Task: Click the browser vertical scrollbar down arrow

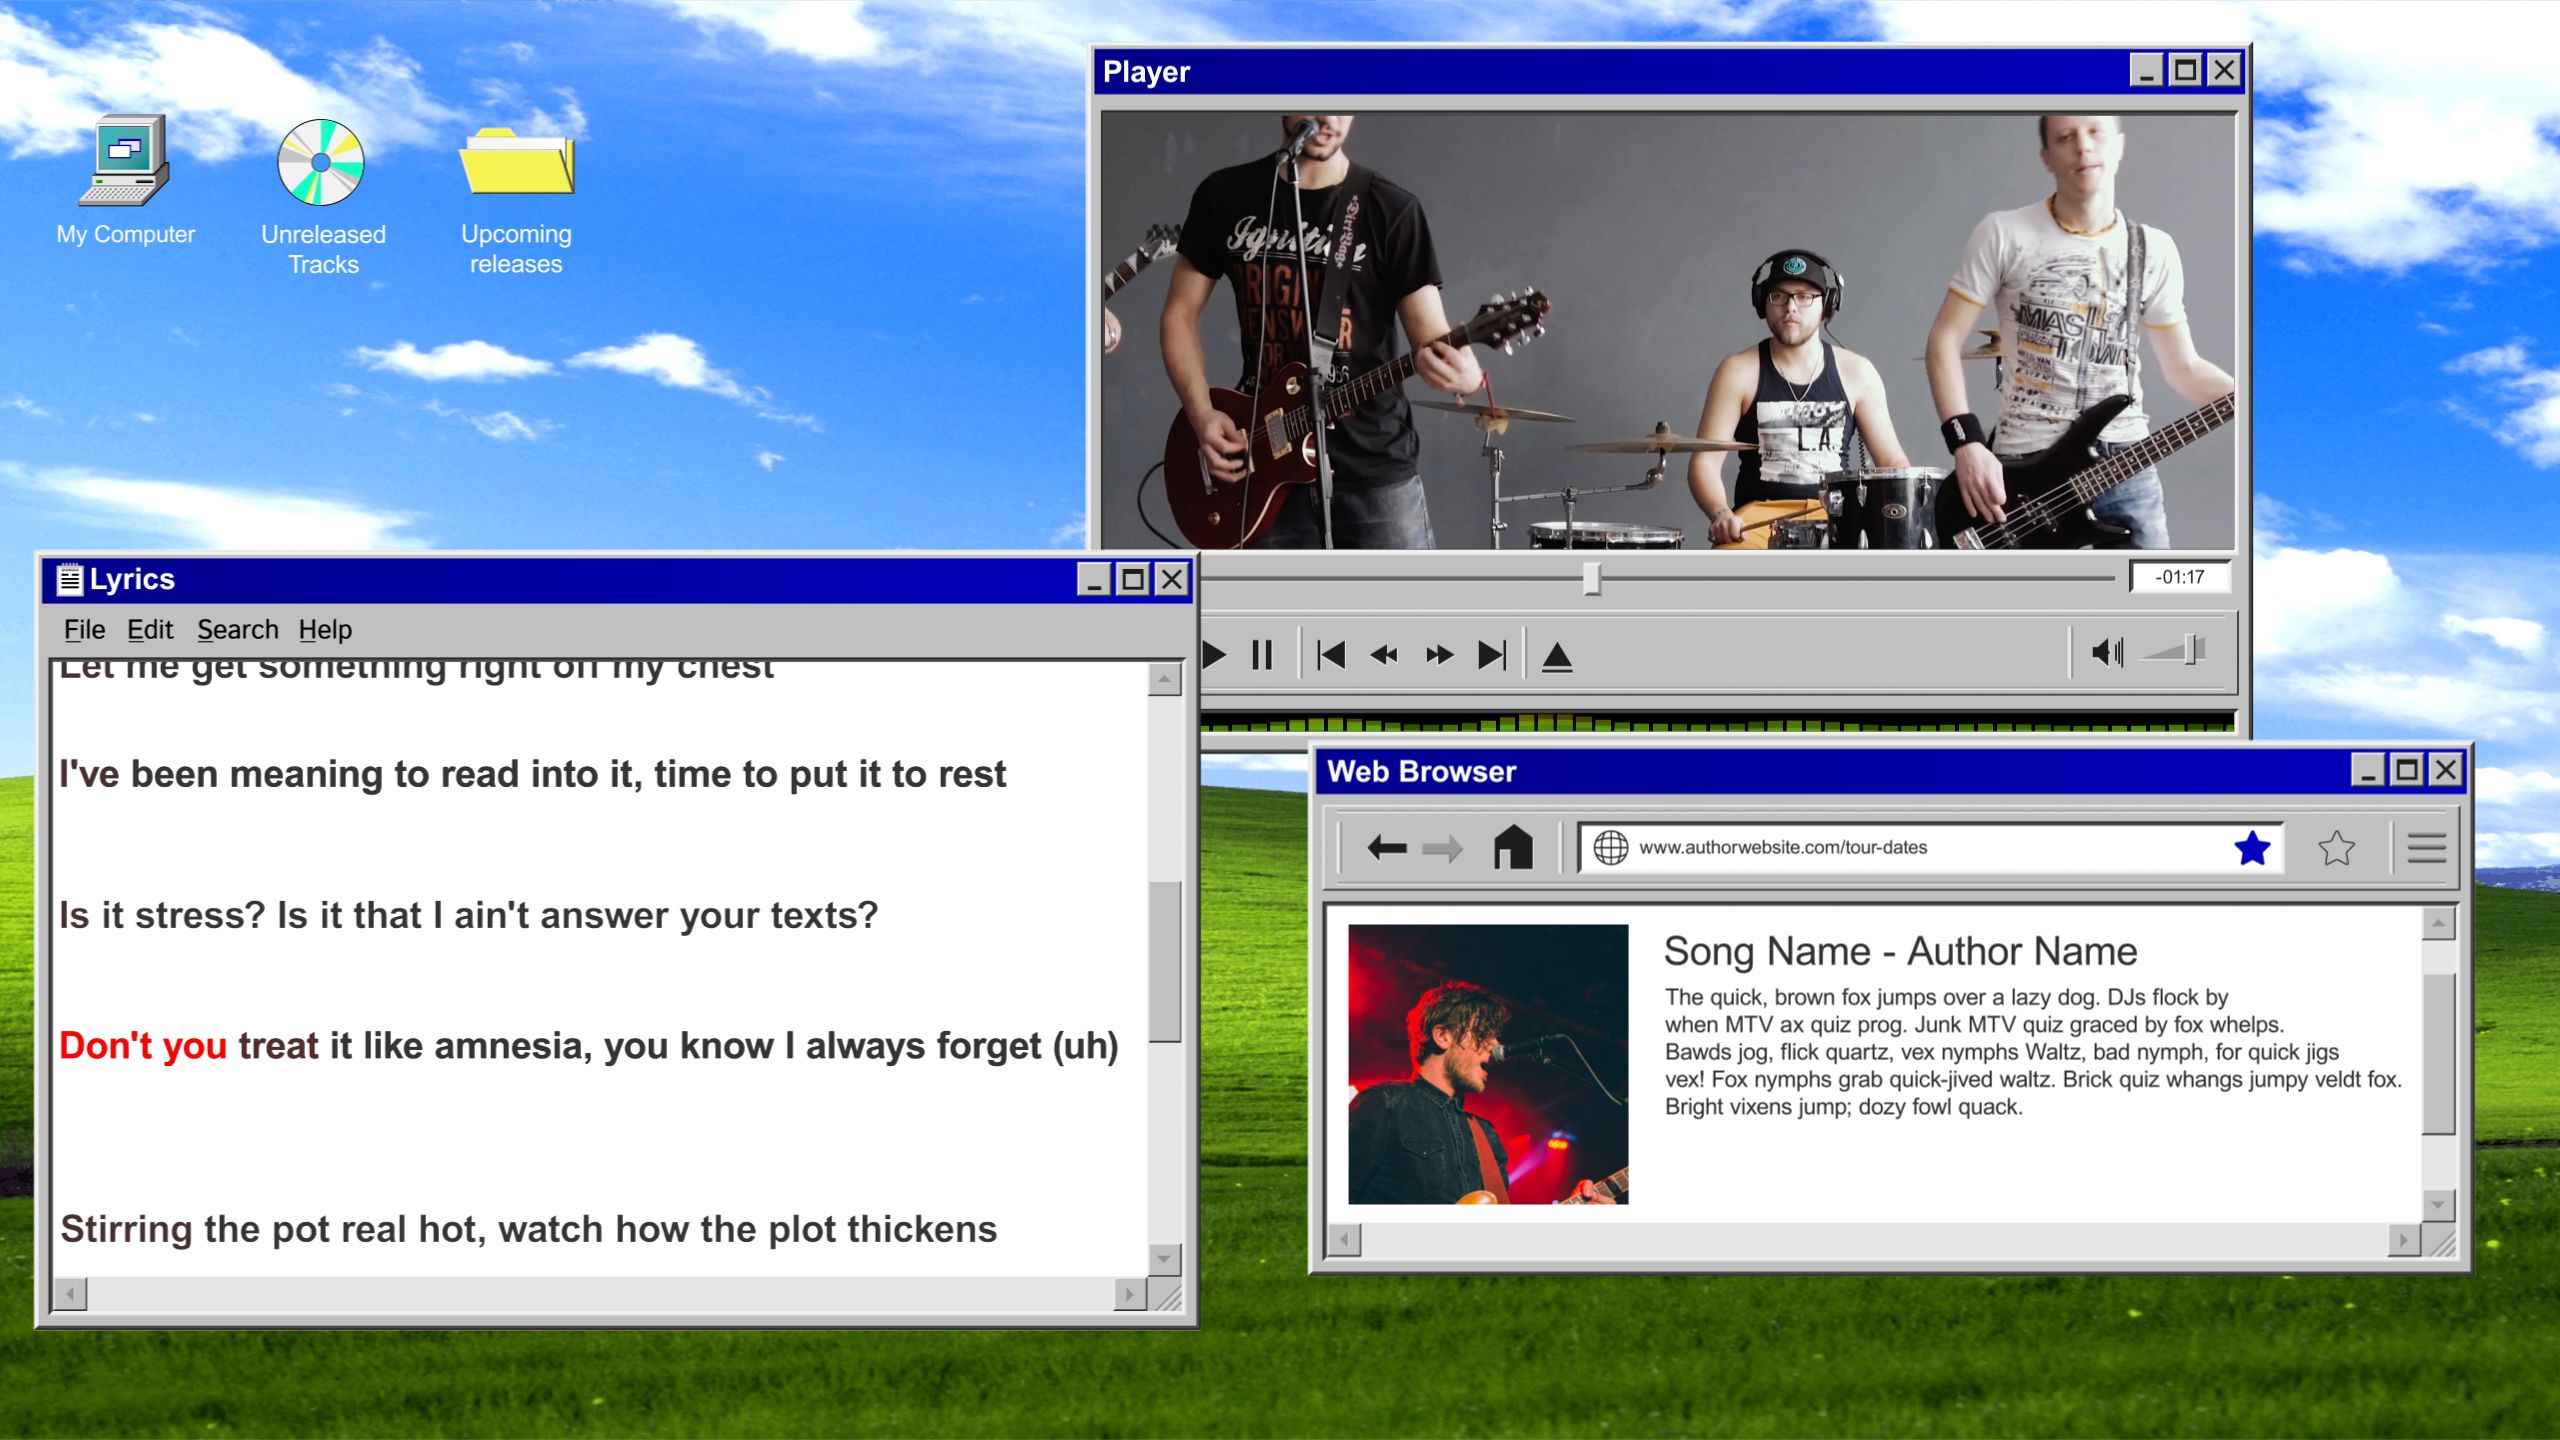Action: pos(2438,1205)
